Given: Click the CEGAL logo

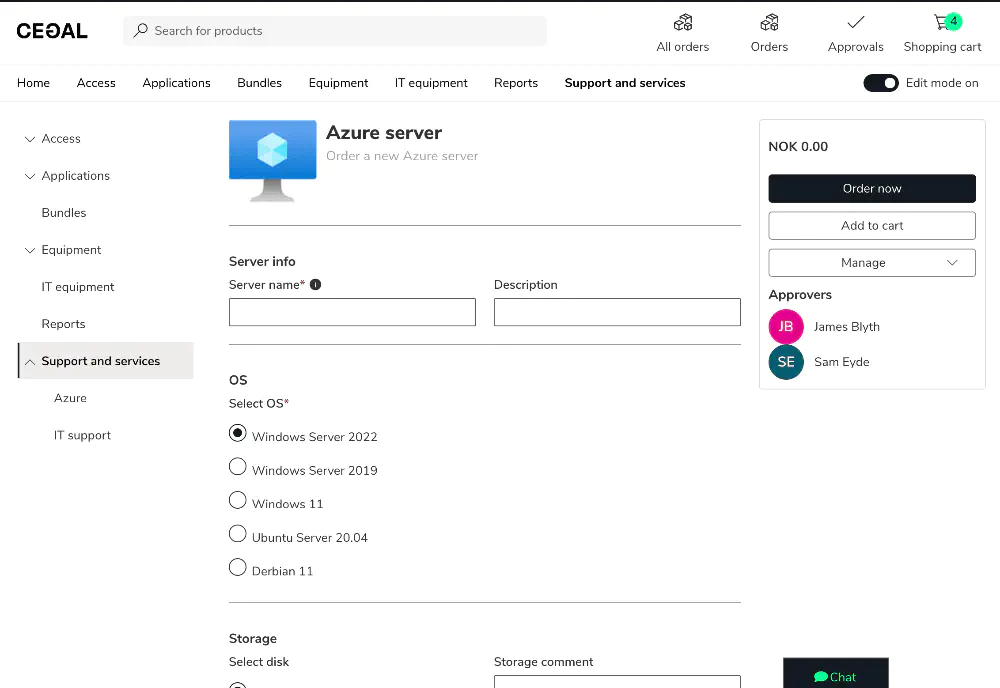Looking at the screenshot, I should [x=52, y=31].
